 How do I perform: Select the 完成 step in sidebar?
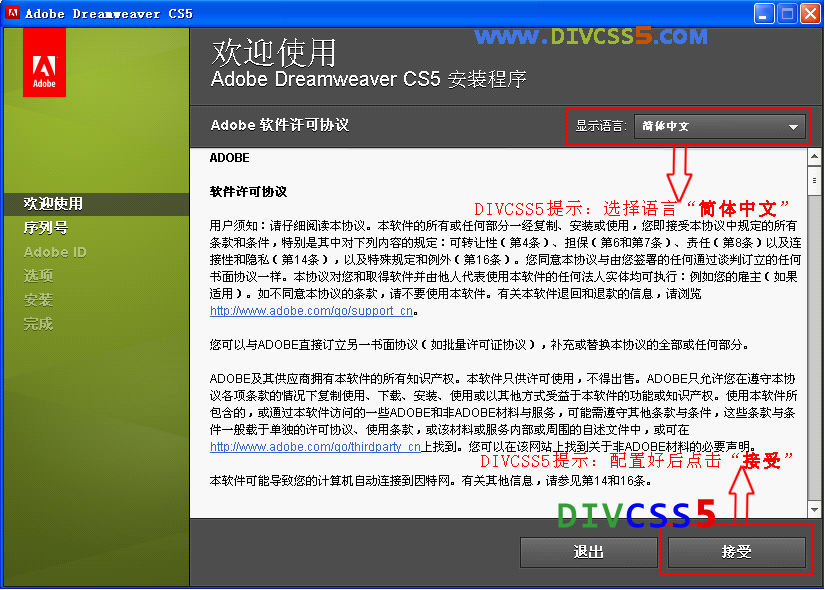tap(38, 324)
